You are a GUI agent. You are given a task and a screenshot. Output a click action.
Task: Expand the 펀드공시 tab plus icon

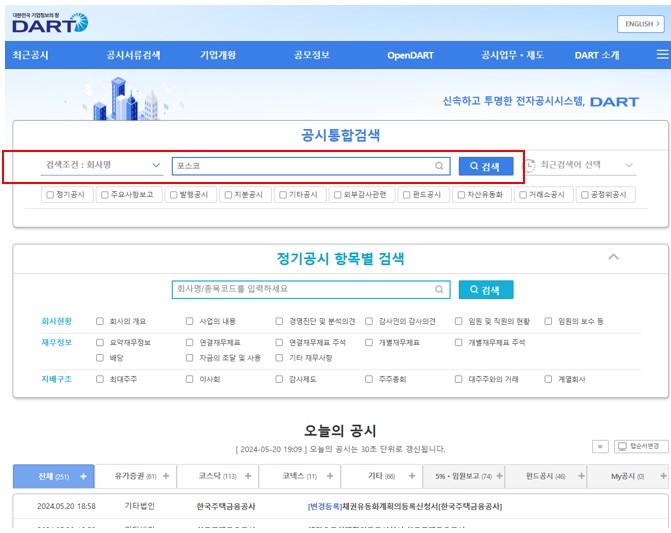point(581,476)
